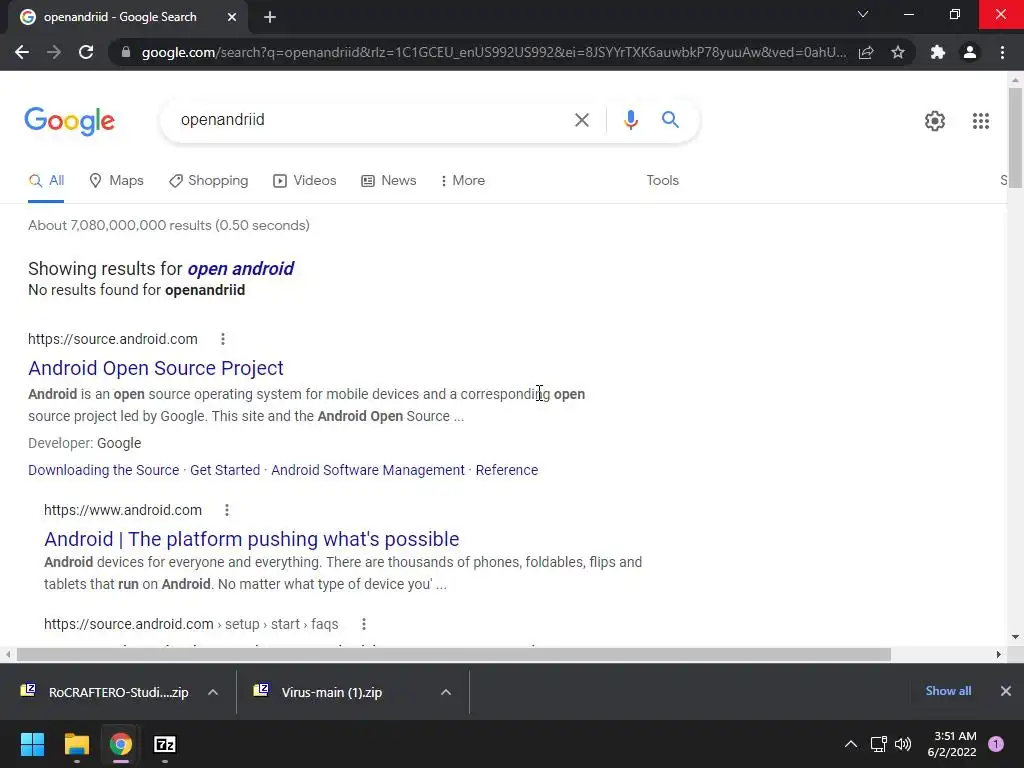The width and height of the screenshot is (1024, 768).
Task: Open Android Open Source Project result
Action: tap(155, 368)
